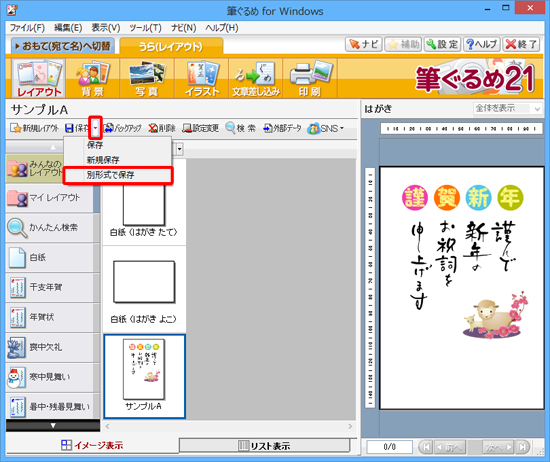Screen dimensions: 550x462
Task: Go to last page button
Action: (522, 447)
